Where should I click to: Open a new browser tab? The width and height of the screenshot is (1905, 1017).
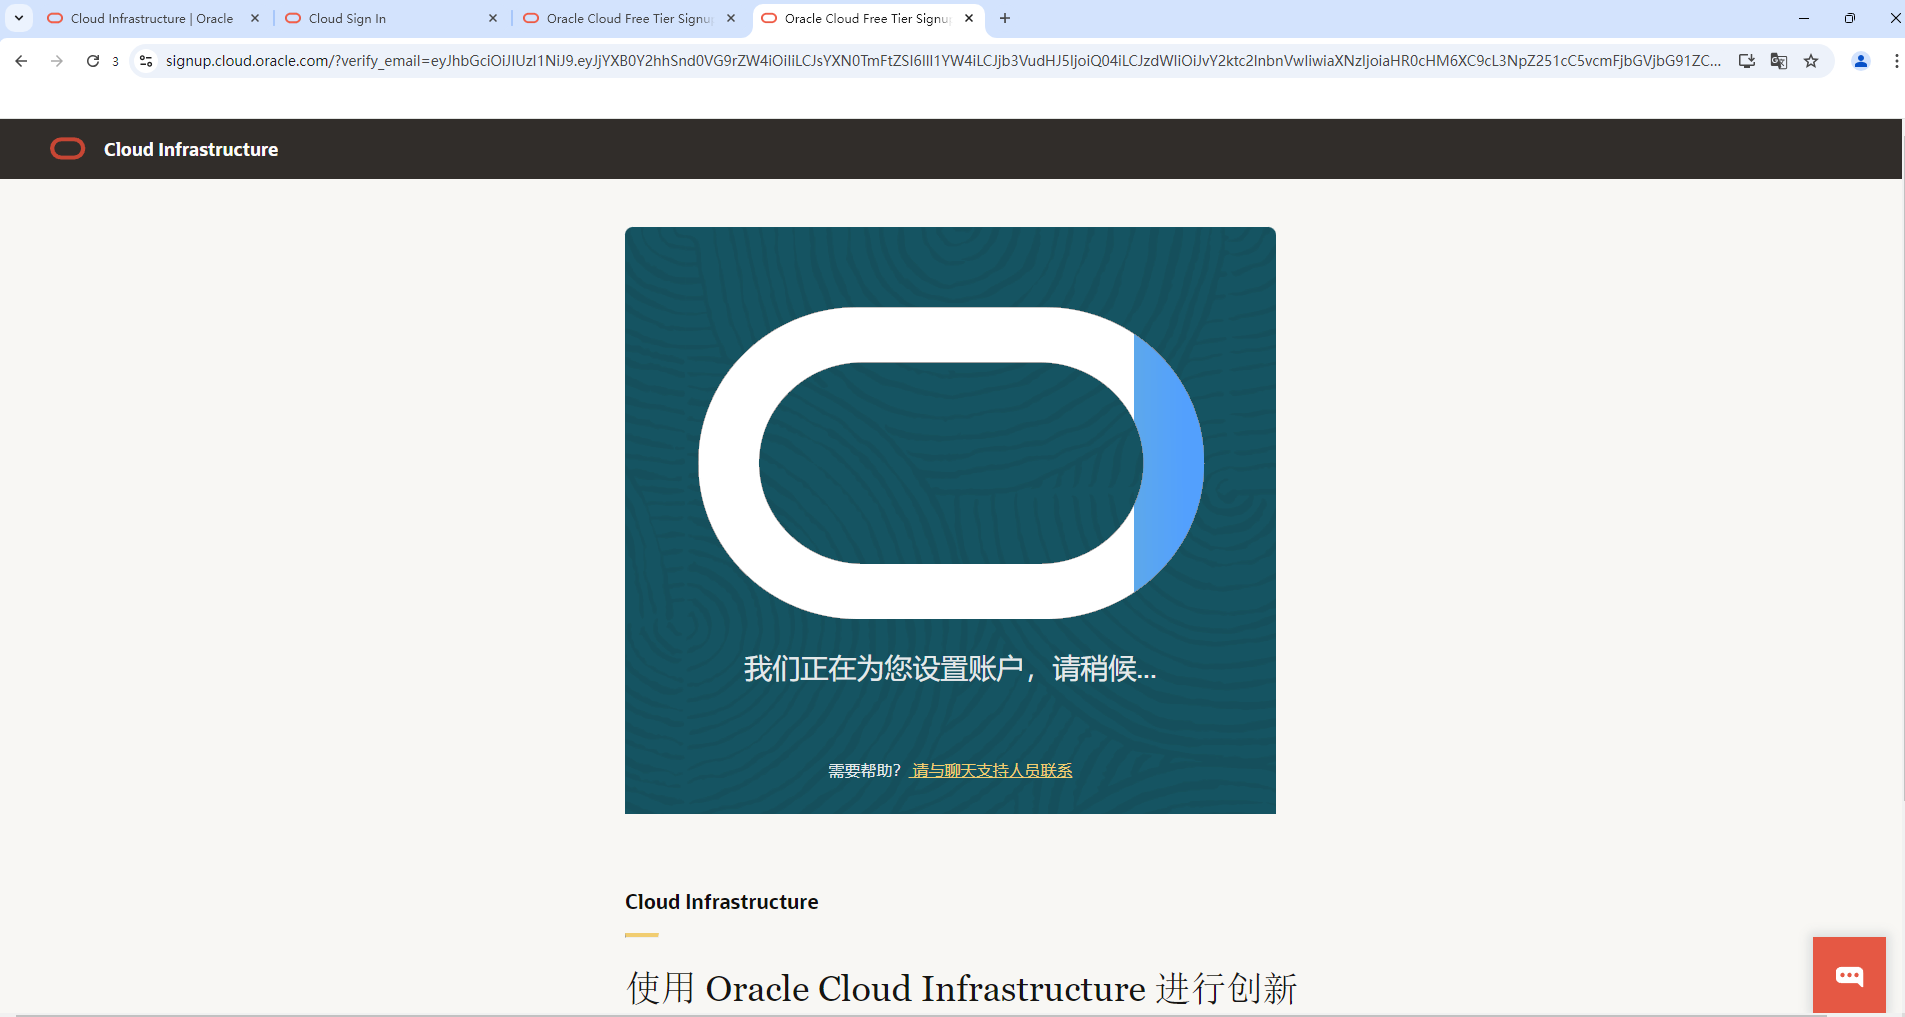tap(1005, 18)
